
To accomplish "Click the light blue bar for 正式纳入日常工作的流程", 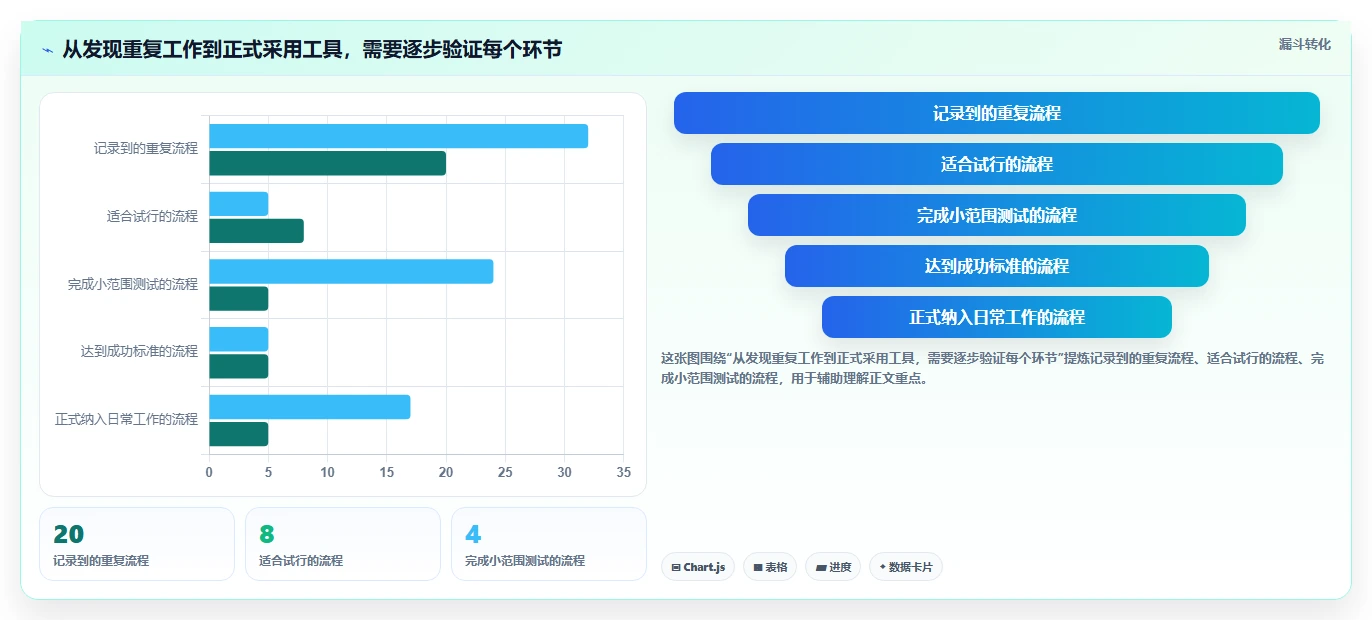I will point(309,407).
